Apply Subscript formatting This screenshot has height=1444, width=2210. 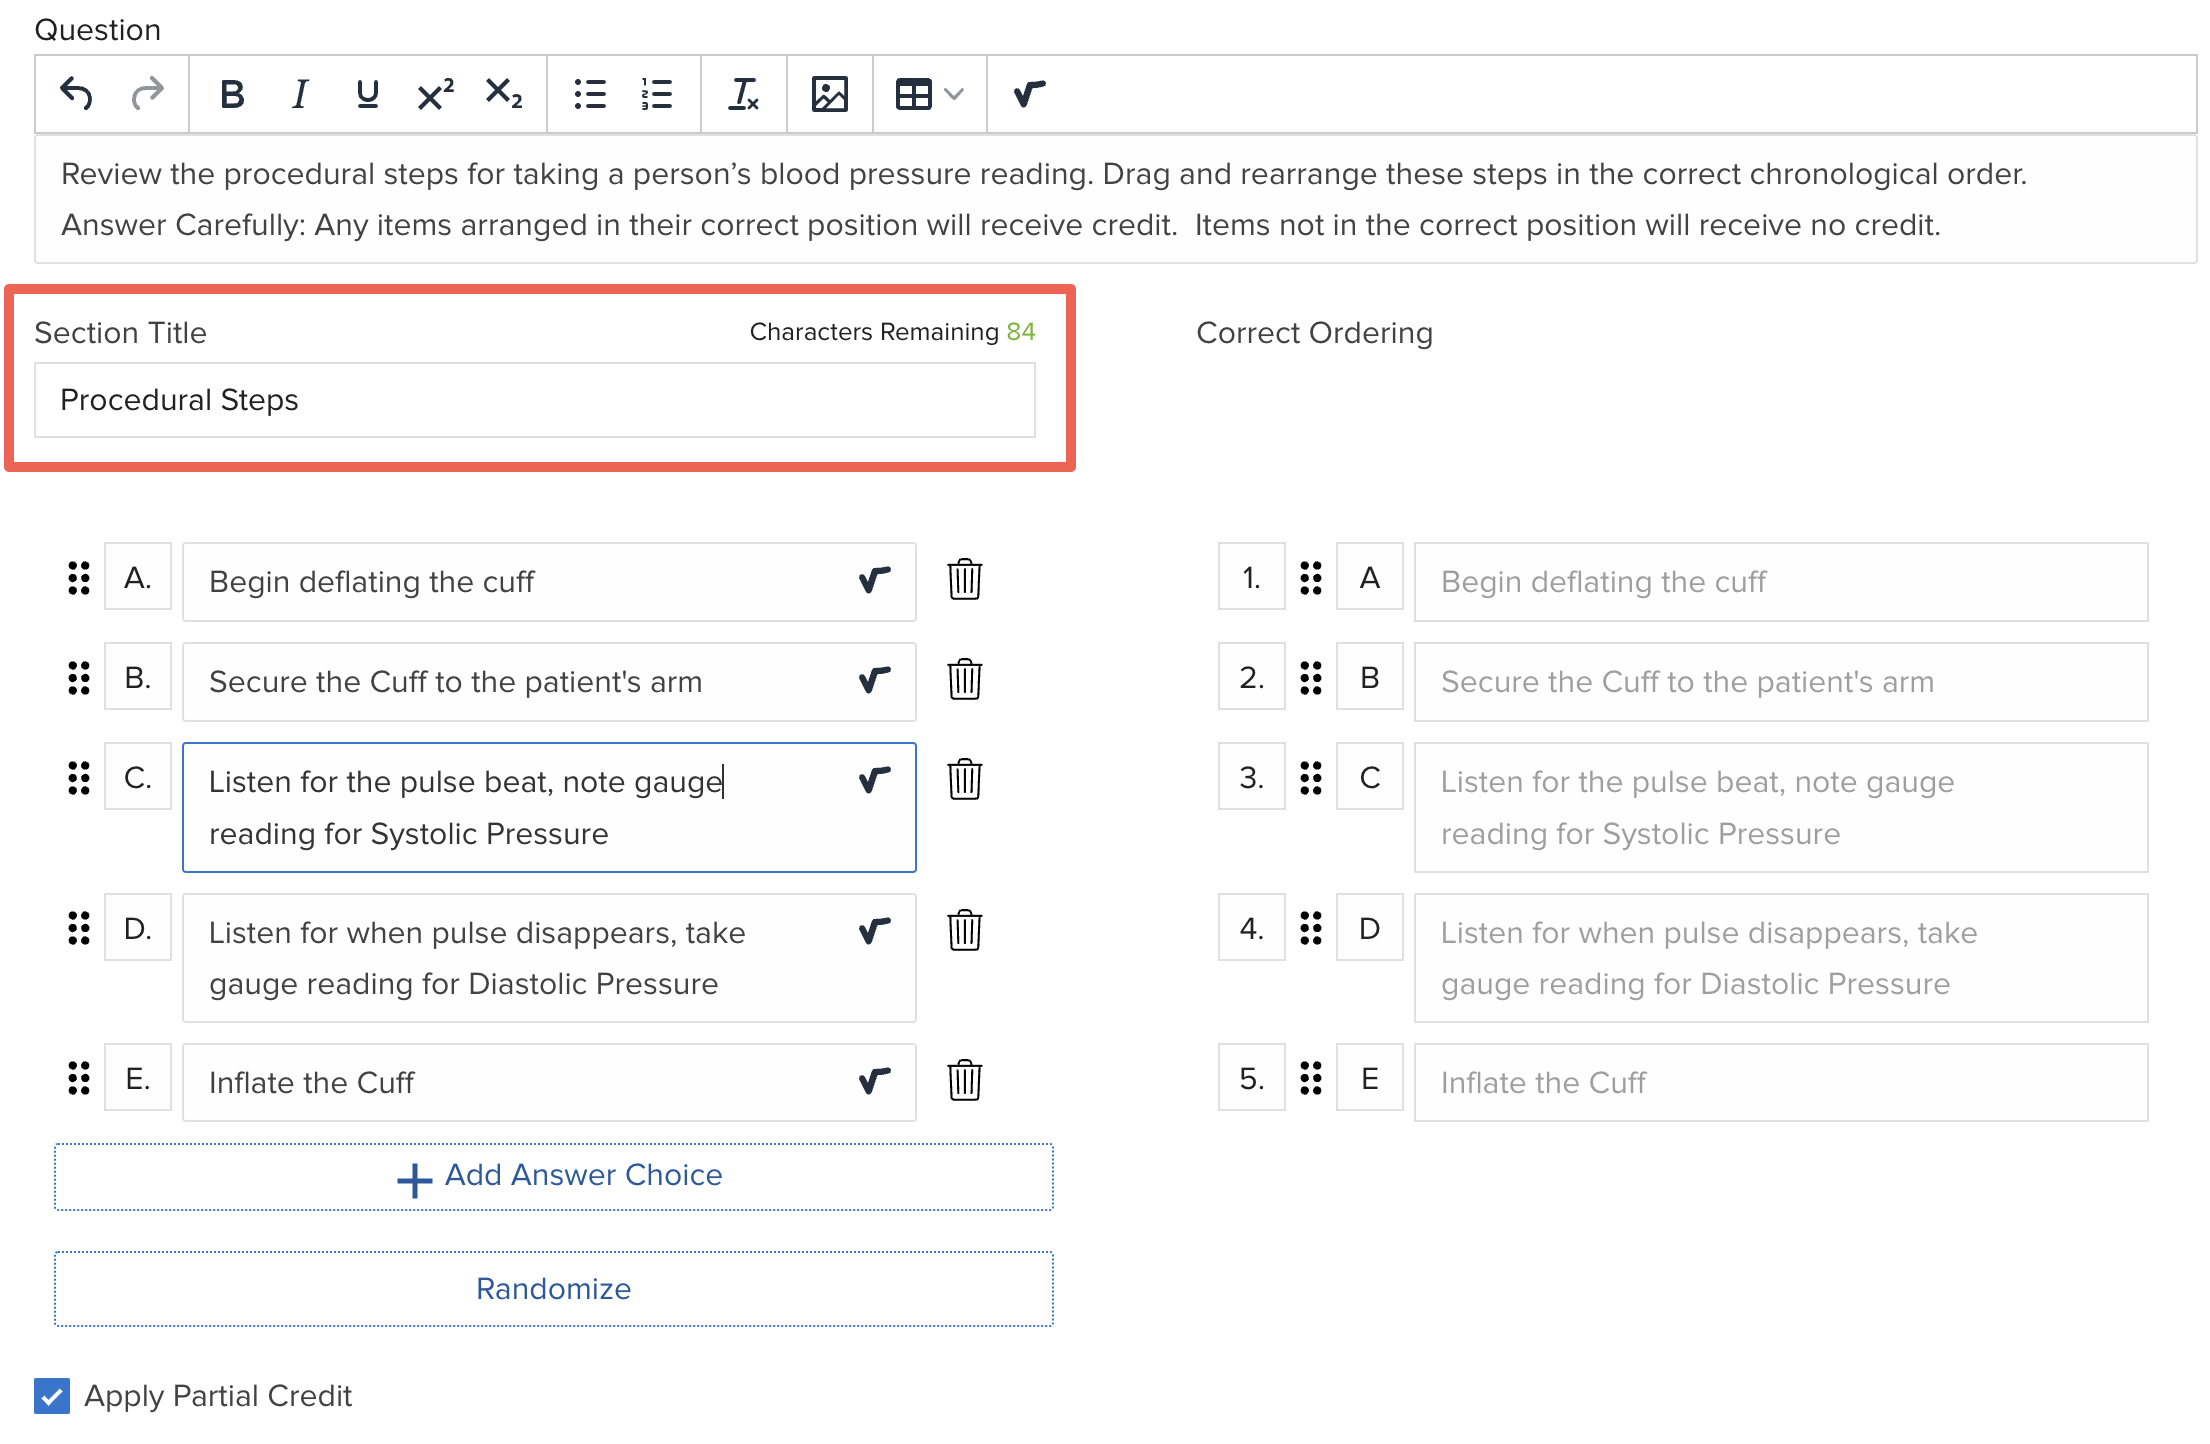tap(503, 94)
